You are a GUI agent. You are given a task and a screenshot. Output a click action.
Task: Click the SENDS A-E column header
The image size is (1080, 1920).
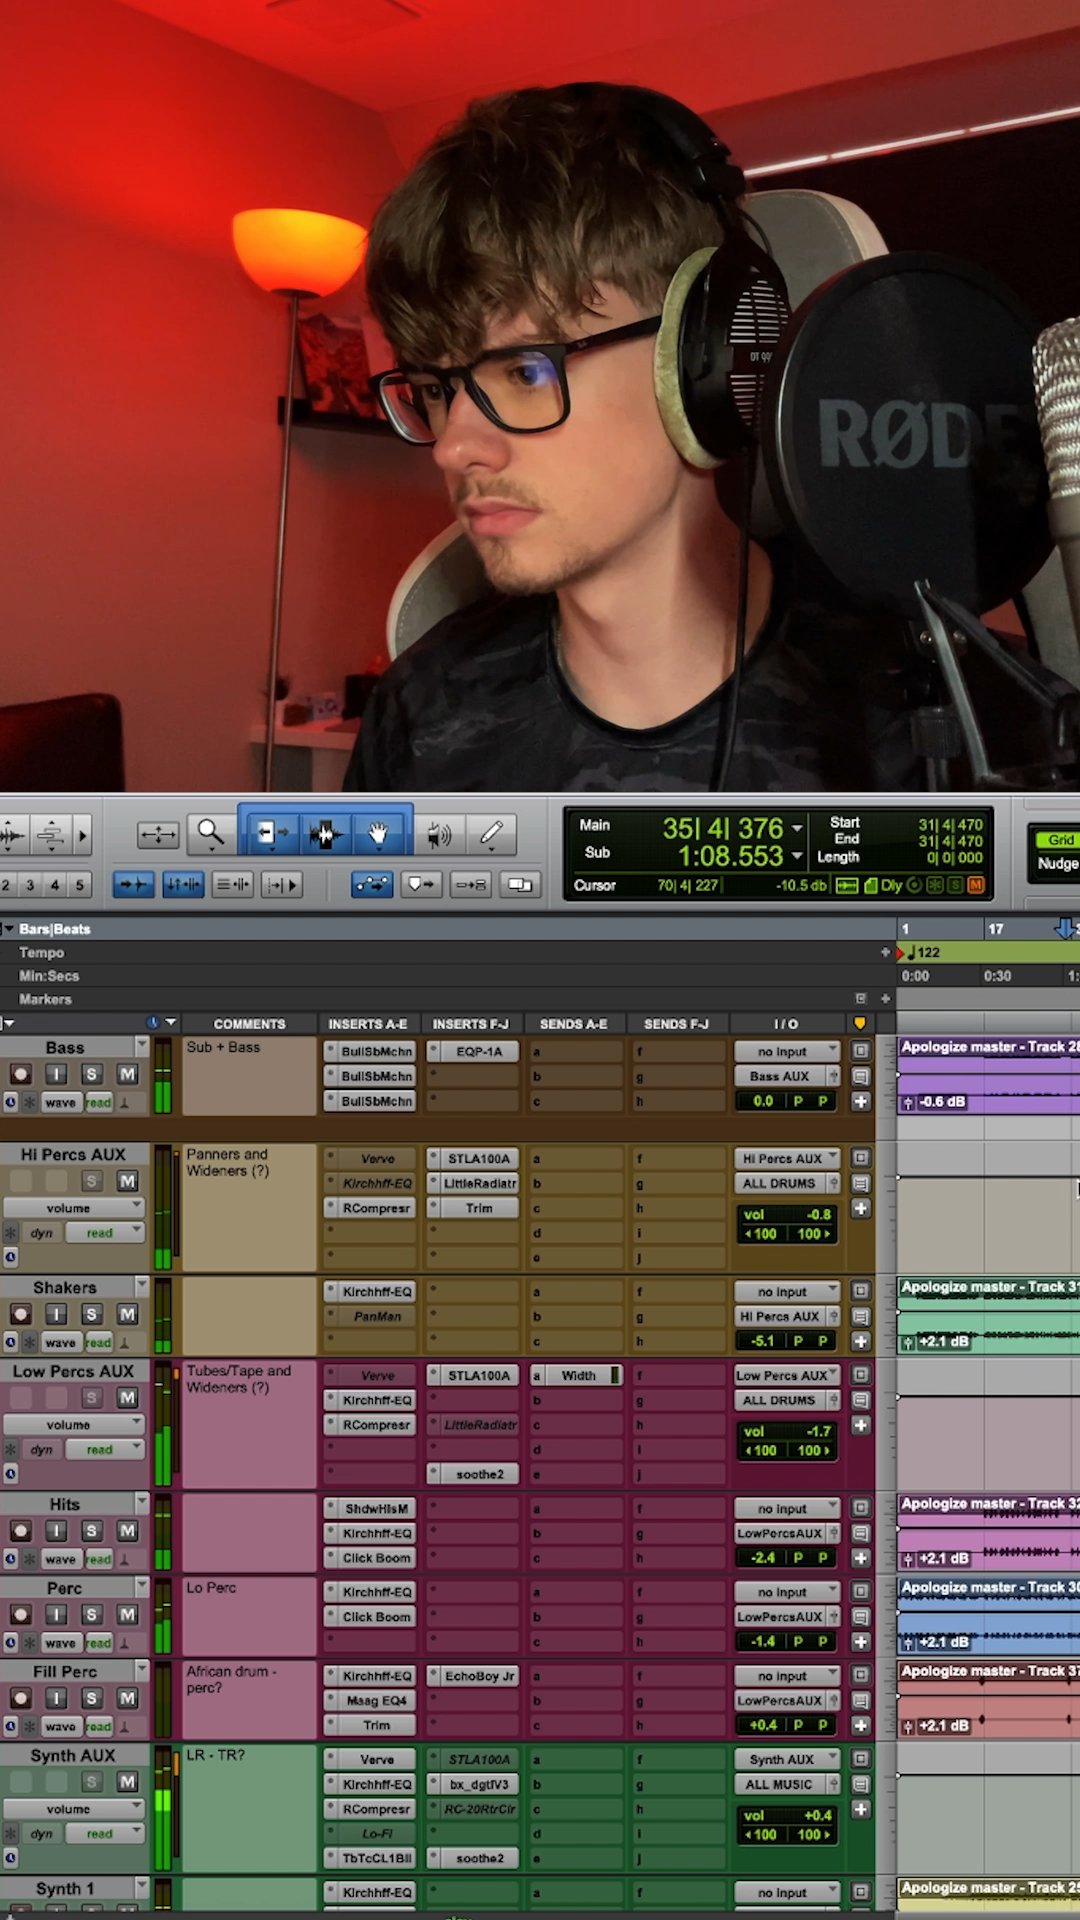click(573, 1024)
